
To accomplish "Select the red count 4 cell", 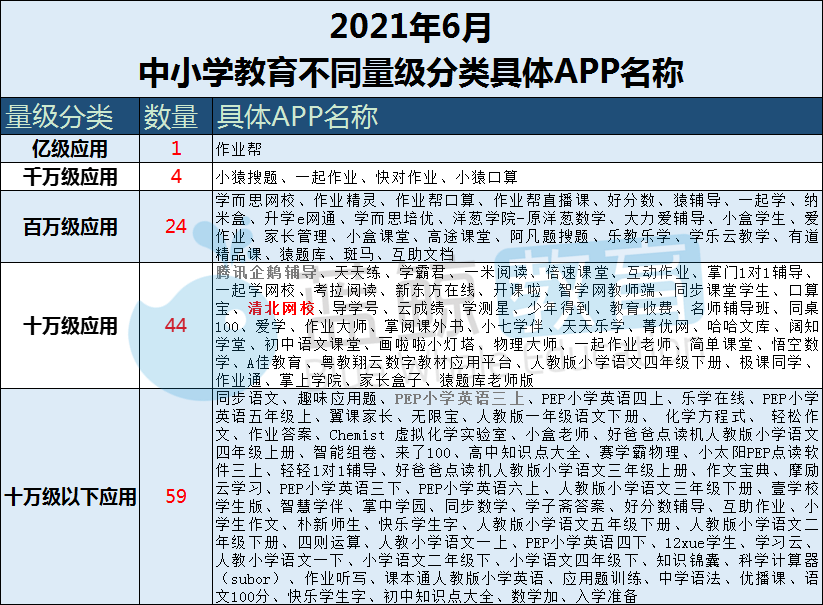I will pyautogui.click(x=176, y=177).
